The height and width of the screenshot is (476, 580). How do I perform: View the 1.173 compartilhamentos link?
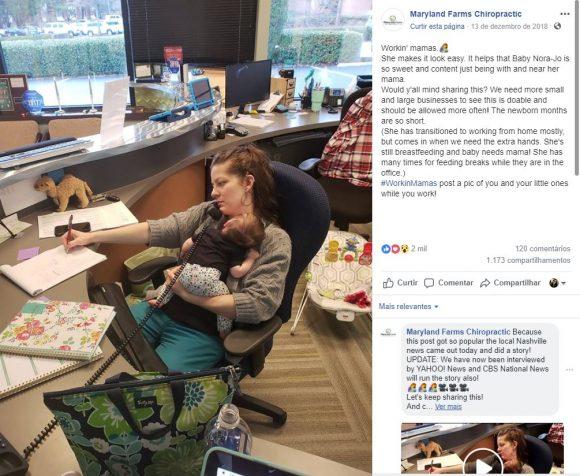[x=528, y=260]
